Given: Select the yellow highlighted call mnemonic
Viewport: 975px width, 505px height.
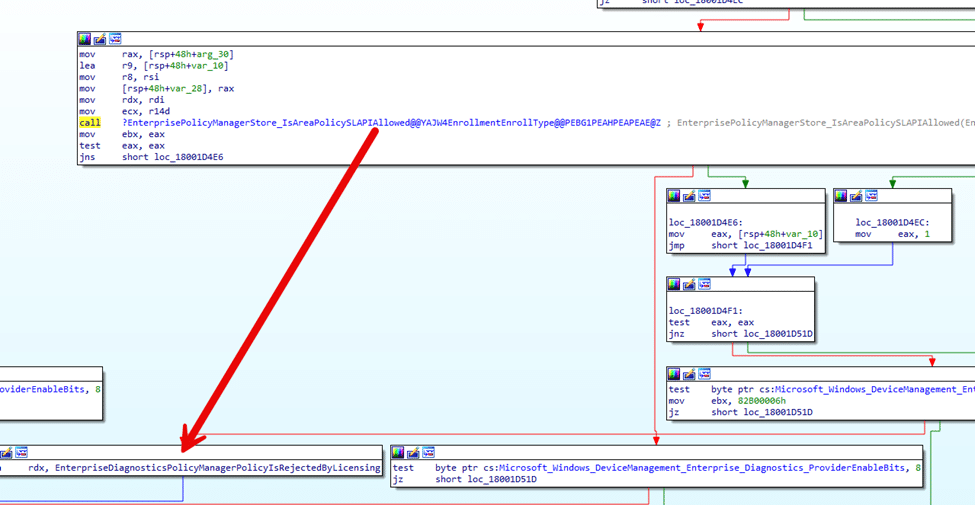Looking at the screenshot, I should pos(90,123).
